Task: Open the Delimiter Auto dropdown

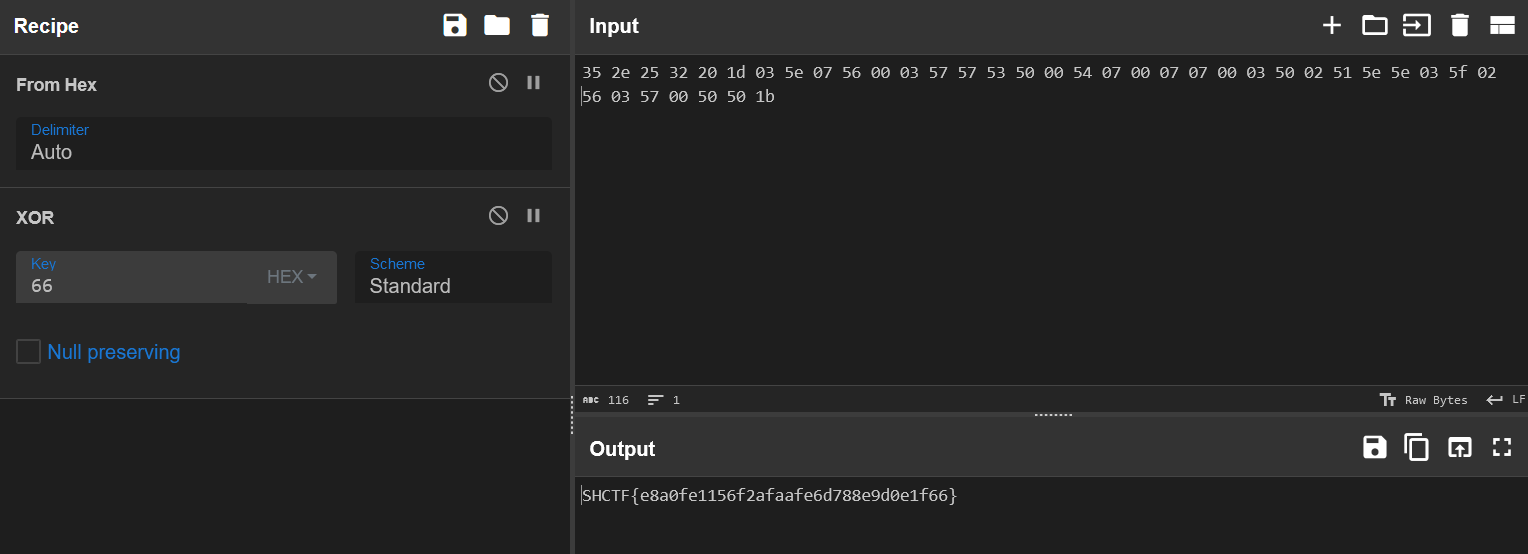Action: [x=284, y=143]
